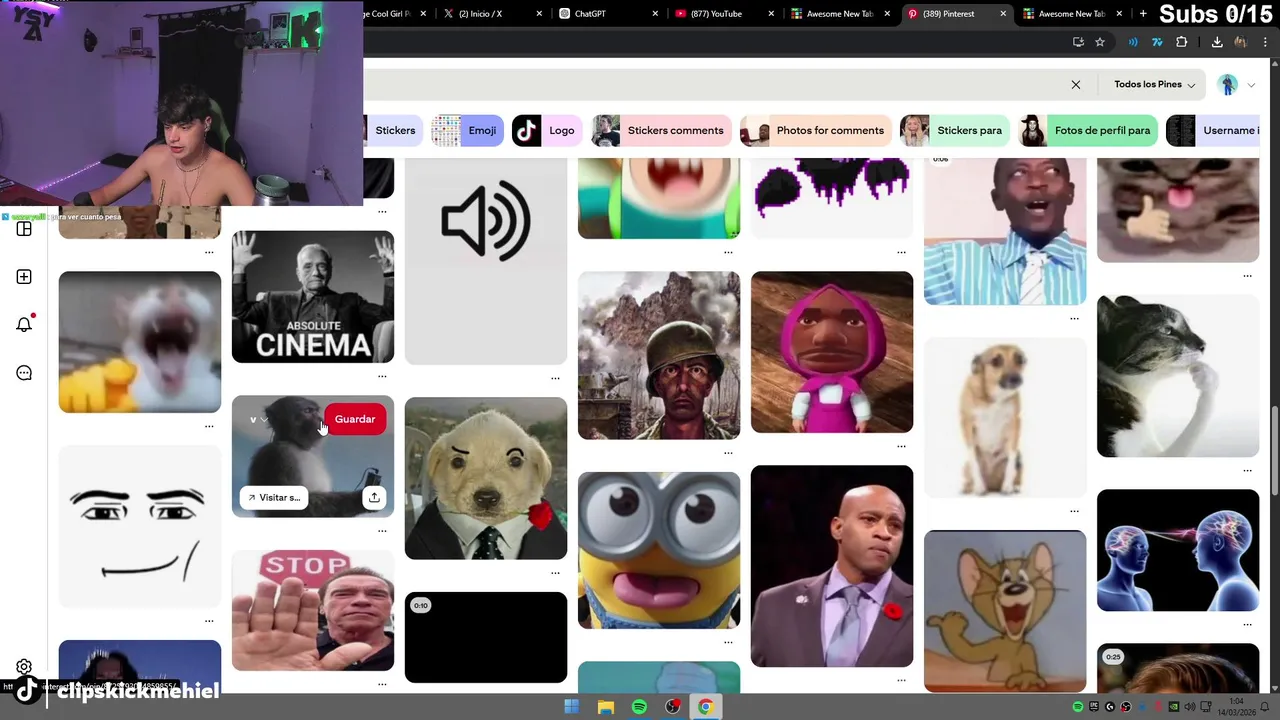The height and width of the screenshot is (720, 1280).
Task: Open more options under the hovered monkey pin
Action: click(x=382, y=530)
